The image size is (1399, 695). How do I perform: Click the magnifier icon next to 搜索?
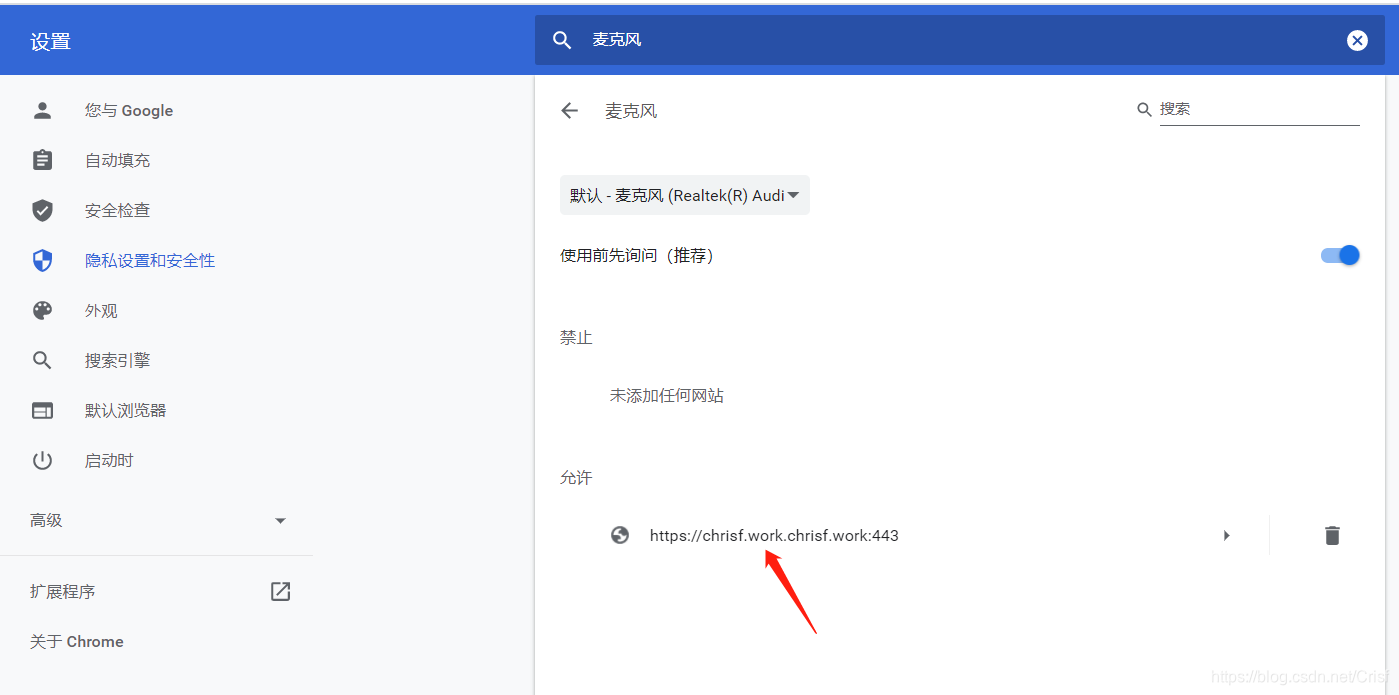click(x=1145, y=109)
